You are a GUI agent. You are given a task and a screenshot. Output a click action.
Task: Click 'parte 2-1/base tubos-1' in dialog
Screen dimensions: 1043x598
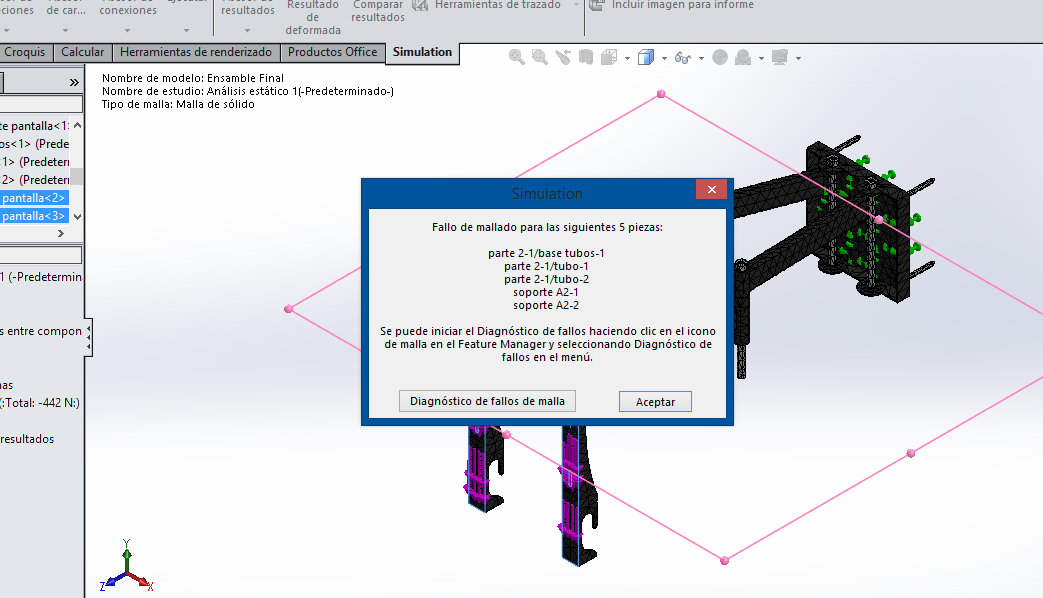pyautogui.click(x=546, y=253)
